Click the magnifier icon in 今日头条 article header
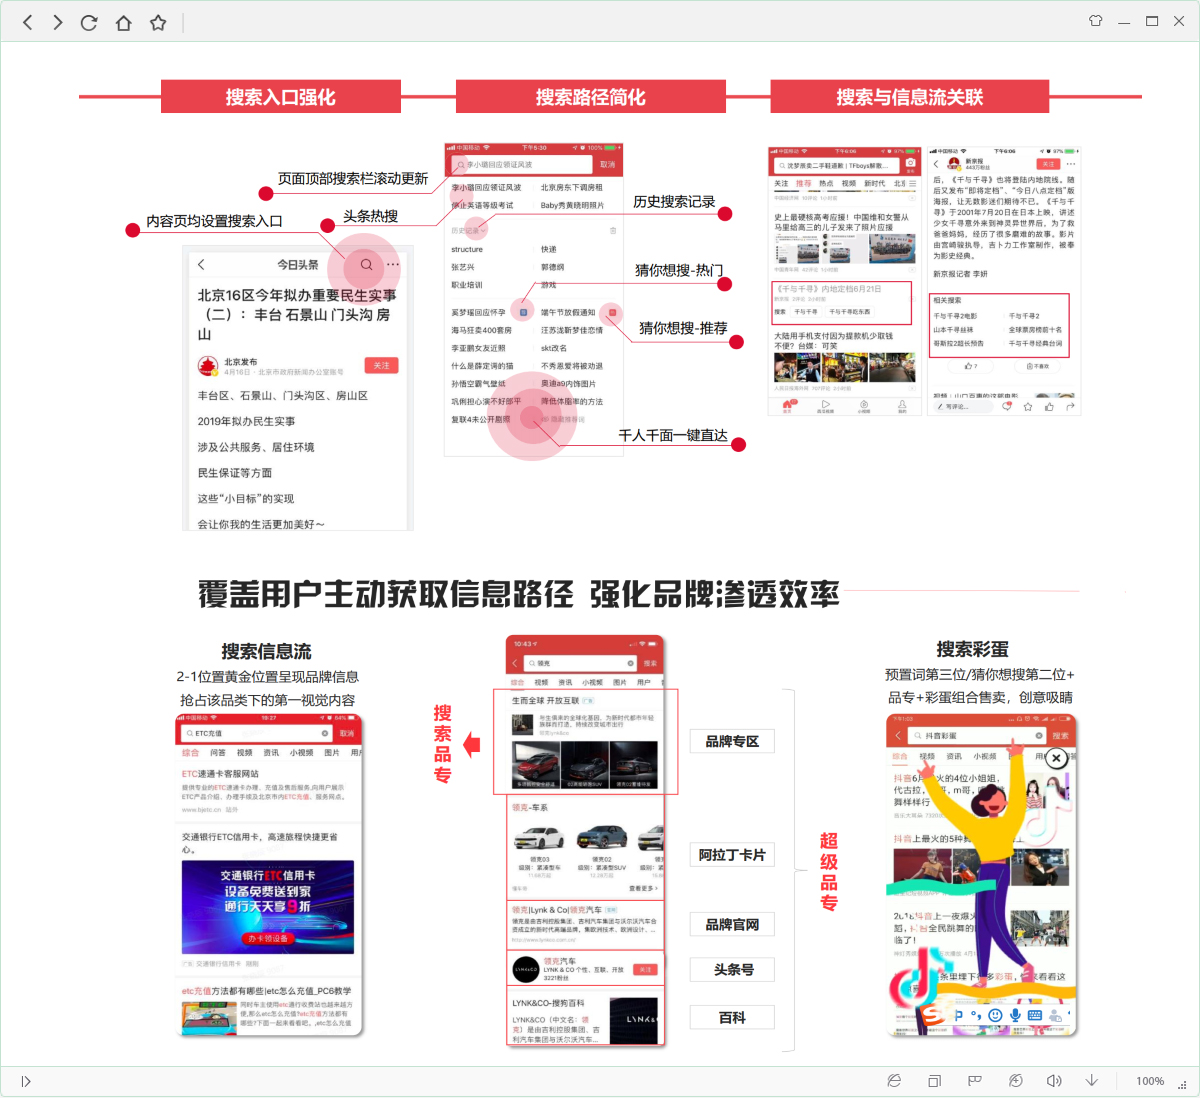This screenshot has height=1098, width=1200. pyautogui.click(x=366, y=265)
